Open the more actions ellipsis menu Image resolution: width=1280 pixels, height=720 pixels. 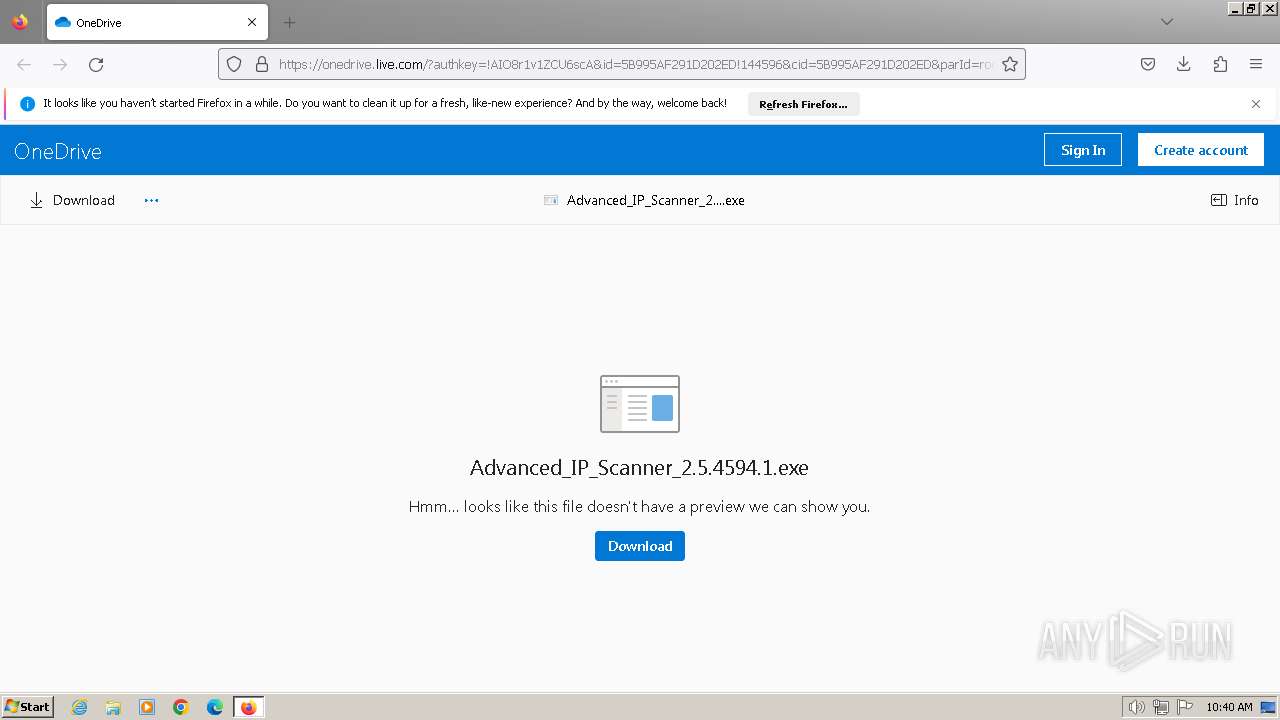[x=151, y=200]
